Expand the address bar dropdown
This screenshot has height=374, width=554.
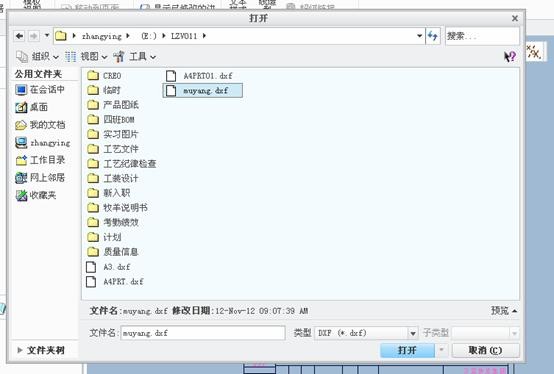[419, 36]
